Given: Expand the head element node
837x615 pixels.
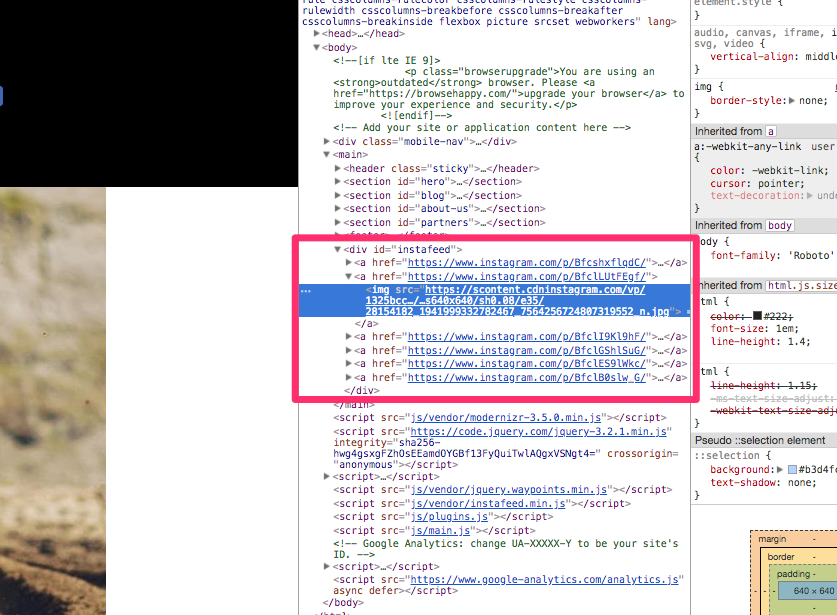Looking at the screenshot, I should tap(317, 34).
